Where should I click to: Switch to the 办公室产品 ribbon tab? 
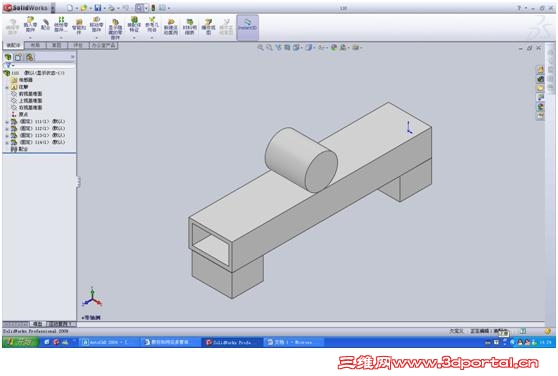pyautogui.click(x=104, y=45)
